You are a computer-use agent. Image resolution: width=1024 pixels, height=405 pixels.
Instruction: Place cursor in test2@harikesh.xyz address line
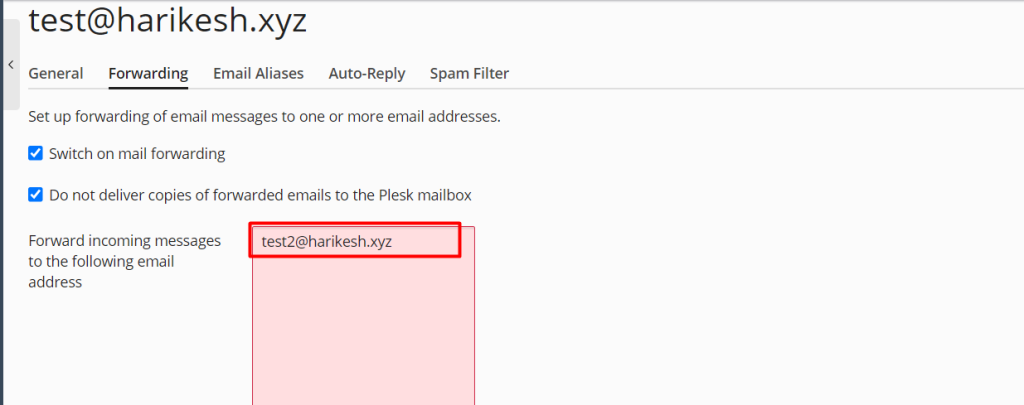coord(355,241)
